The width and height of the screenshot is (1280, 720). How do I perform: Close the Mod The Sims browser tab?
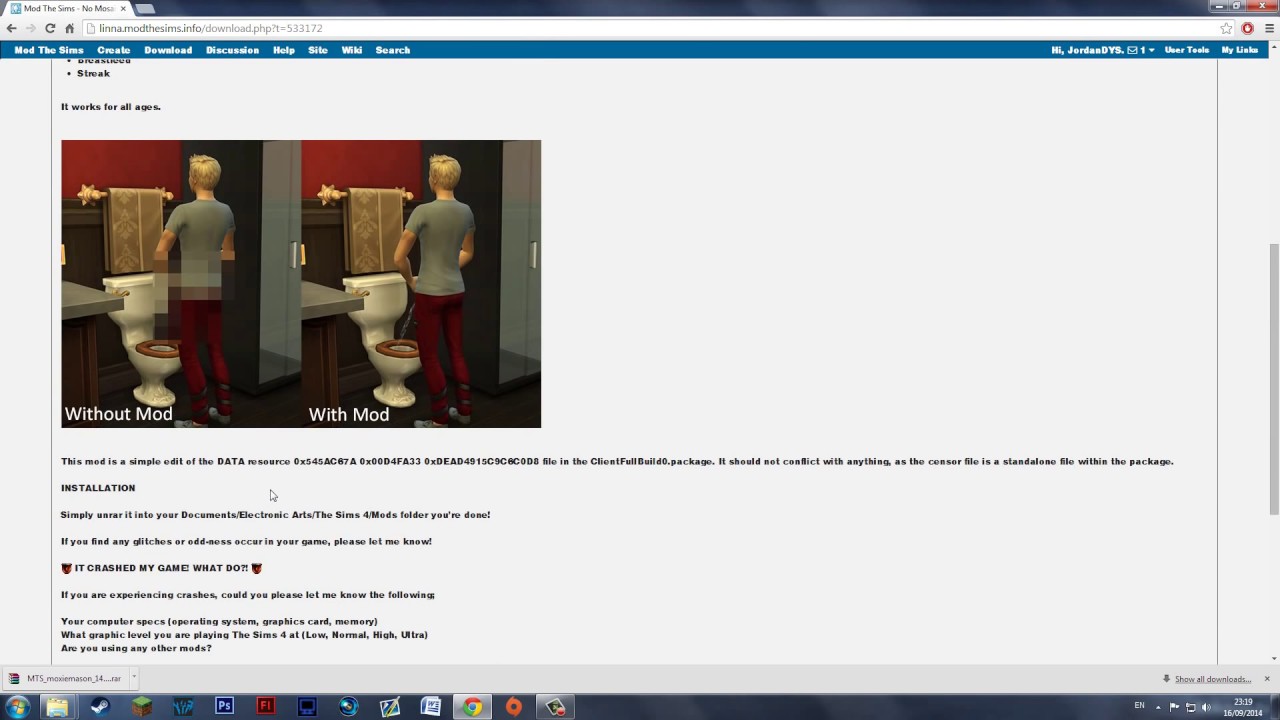(x=123, y=8)
